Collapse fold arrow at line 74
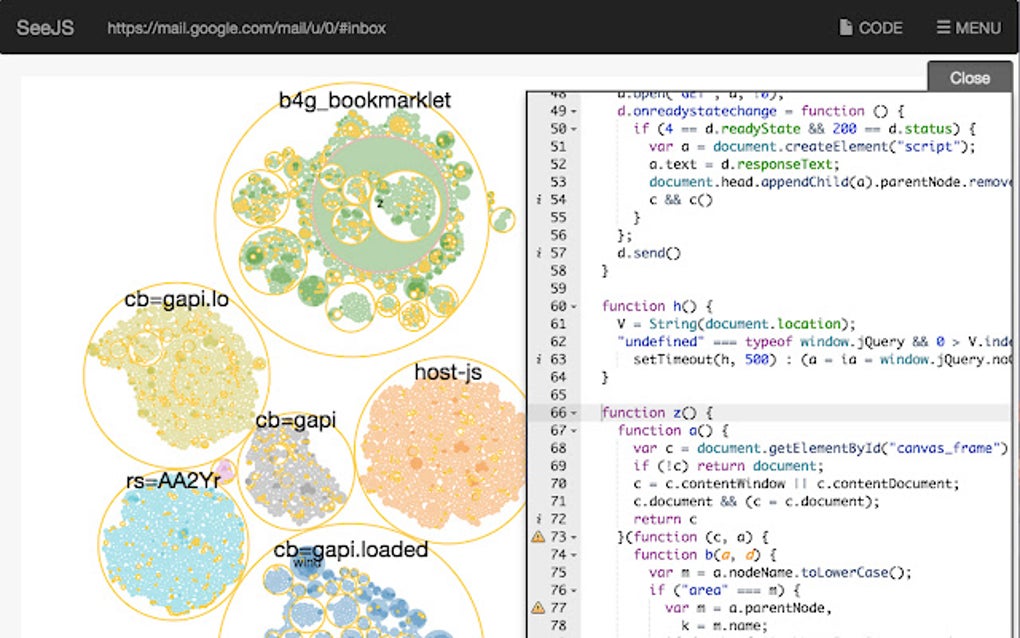This screenshot has width=1020, height=638. click(574, 555)
